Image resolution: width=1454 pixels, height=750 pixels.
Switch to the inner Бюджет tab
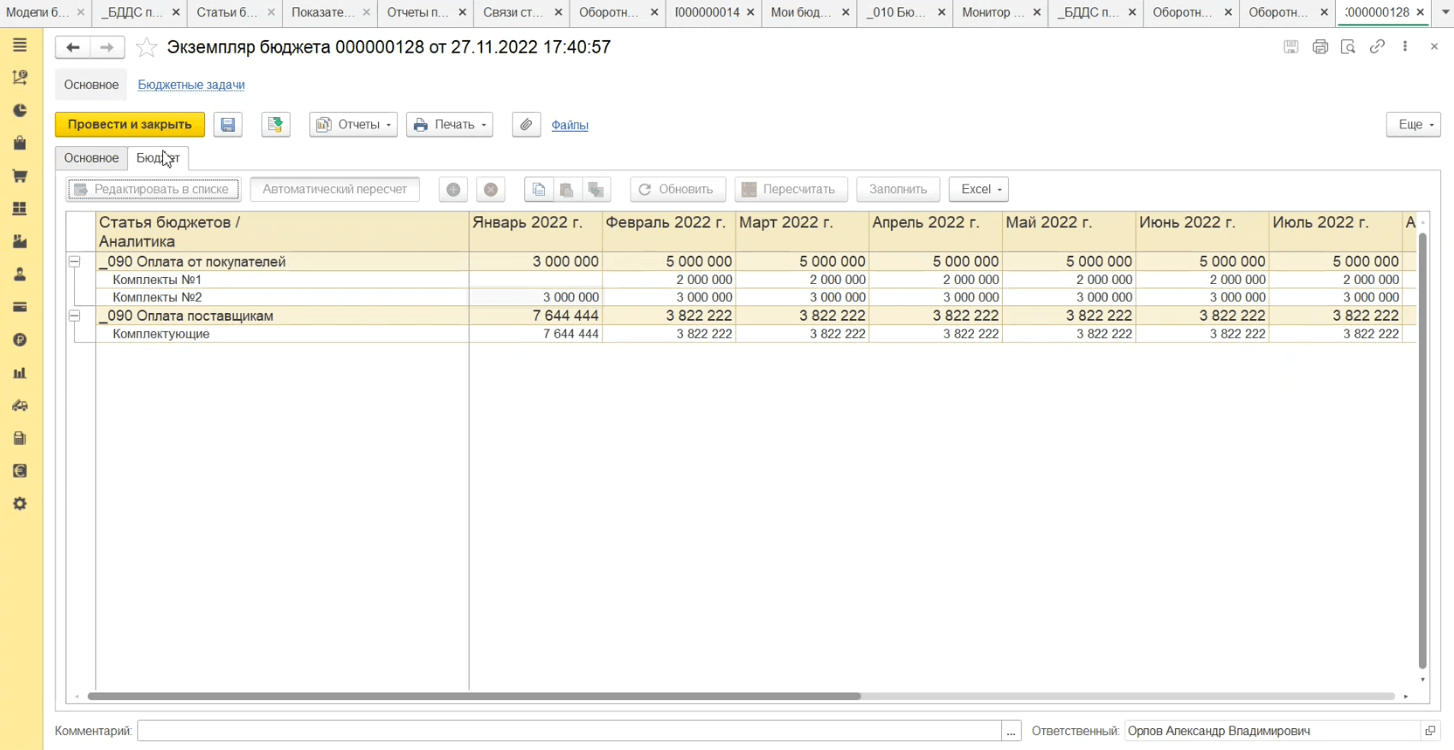tap(158, 158)
